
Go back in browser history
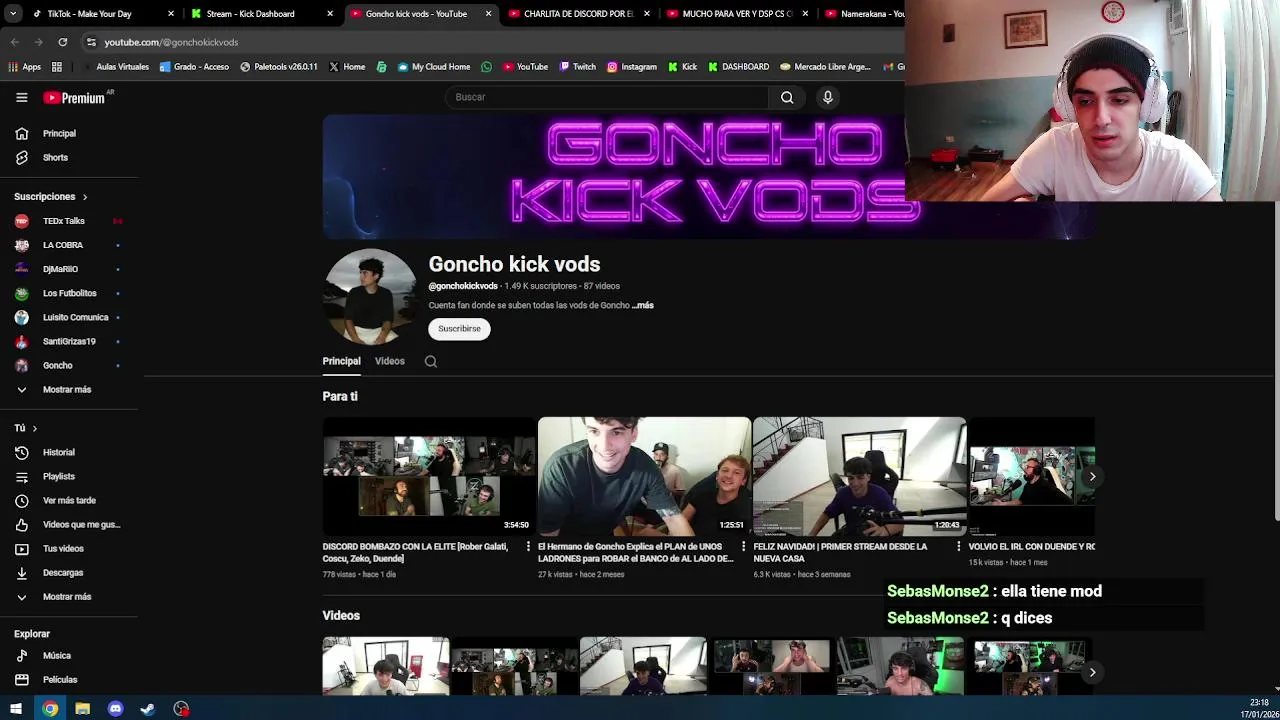pos(14,42)
